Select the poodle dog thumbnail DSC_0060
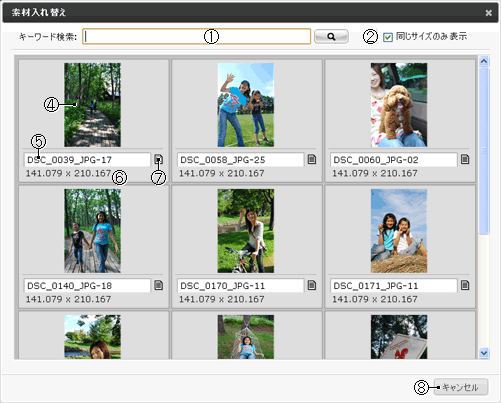501x403 pixels. pos(399,105)
